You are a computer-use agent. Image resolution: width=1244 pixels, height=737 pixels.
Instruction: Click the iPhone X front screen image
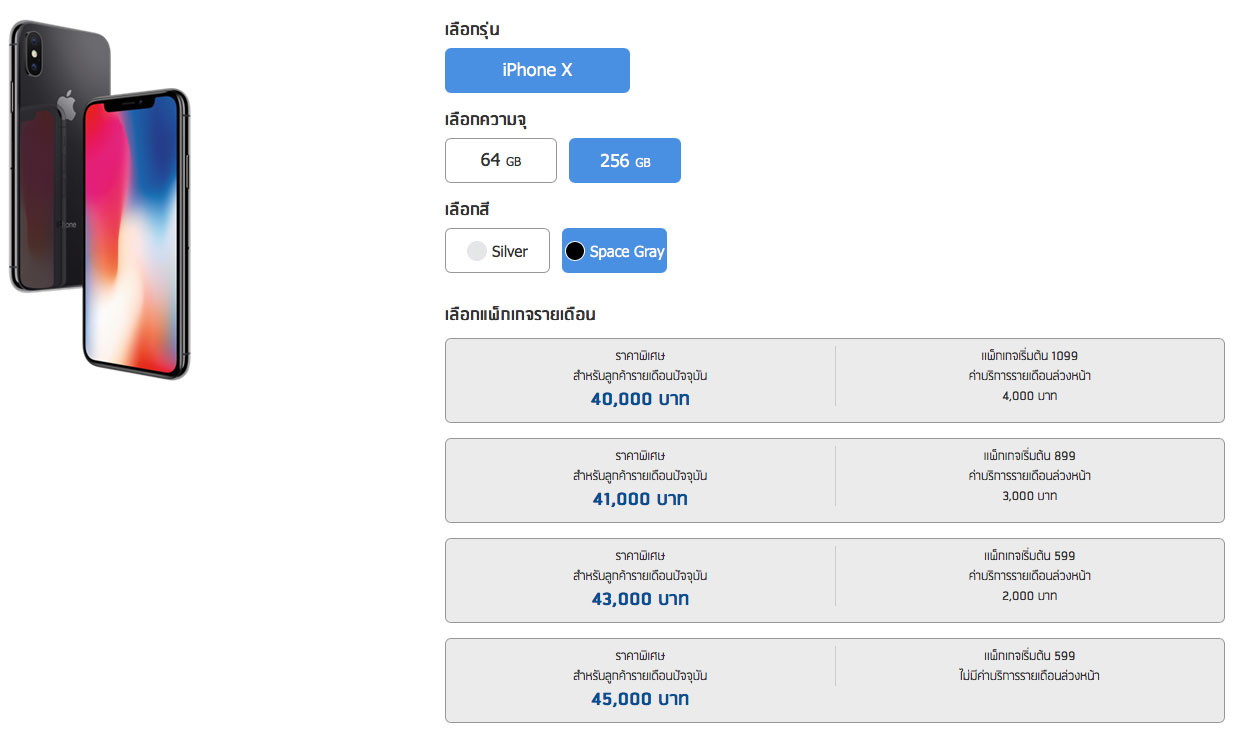(136, 234)
